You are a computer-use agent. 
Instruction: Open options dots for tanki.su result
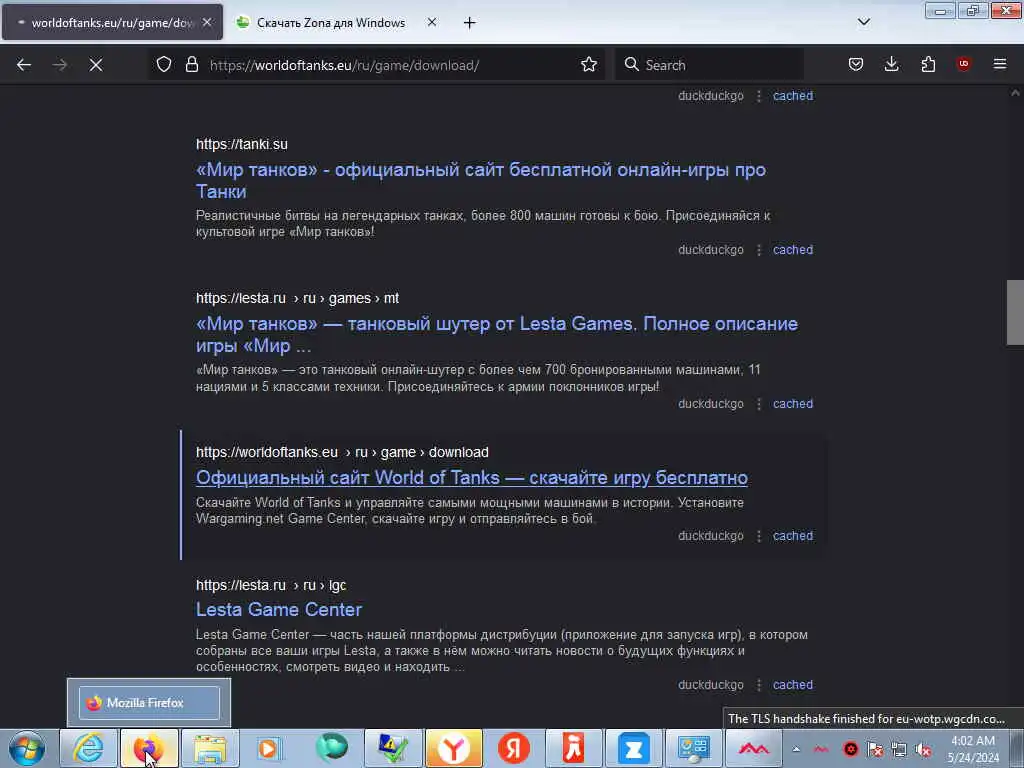click(759, 250)
